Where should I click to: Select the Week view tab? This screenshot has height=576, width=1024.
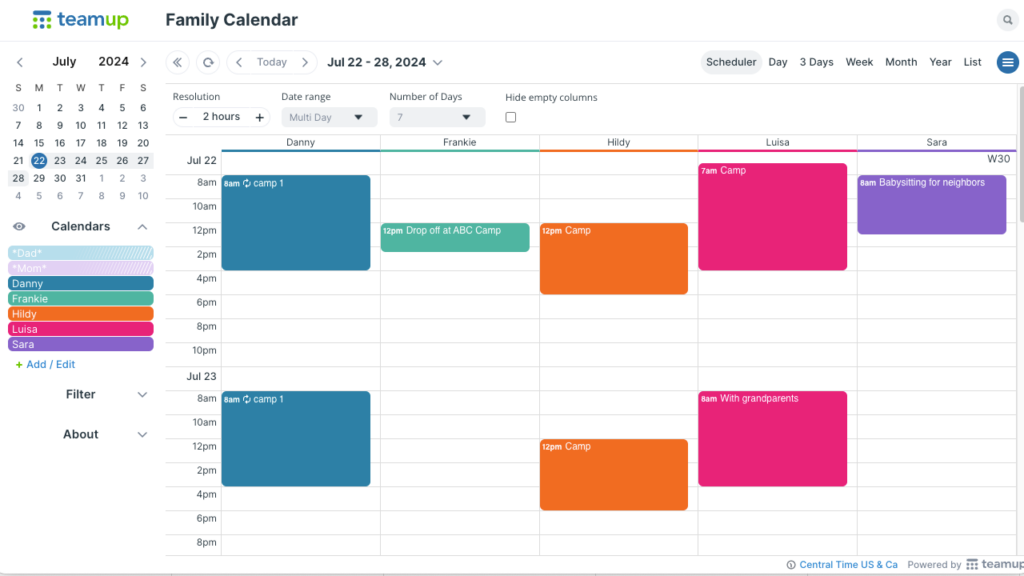859,61
